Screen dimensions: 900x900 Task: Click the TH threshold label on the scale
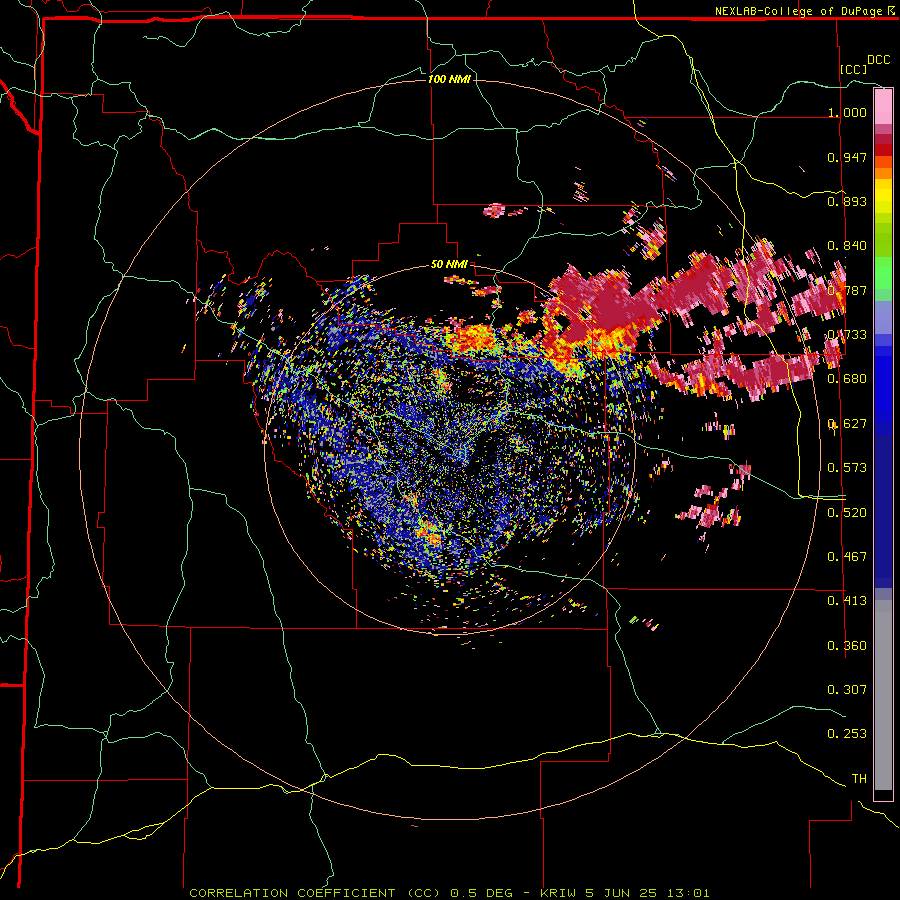tap(859, 779)
